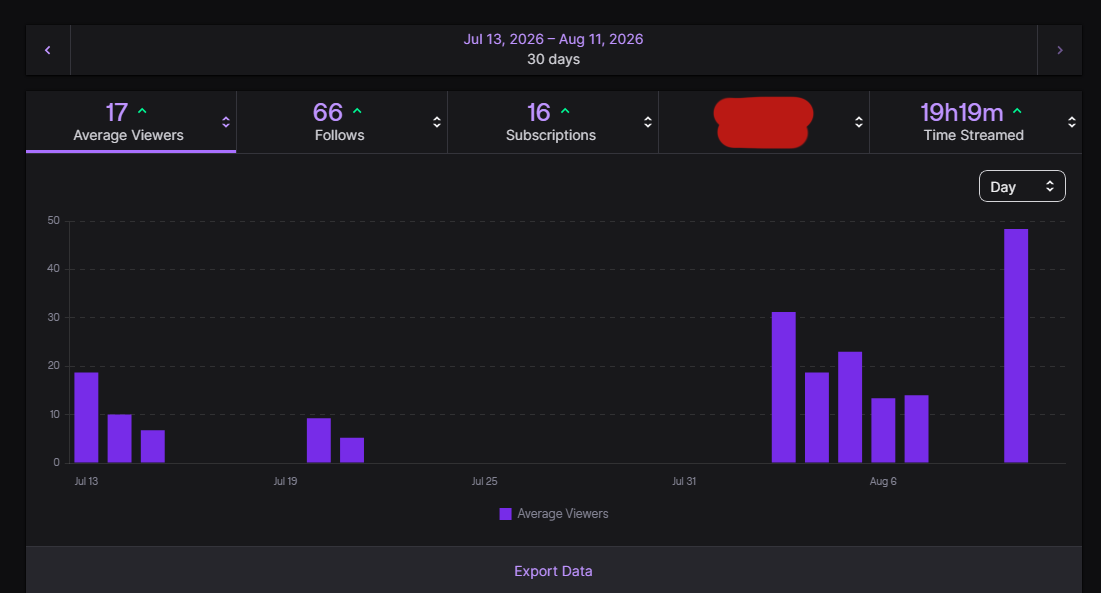This screenshot has height=593, width=1101.
Task: Click the tallest bar near Aug 10
Action: (x=1016, y=346)
